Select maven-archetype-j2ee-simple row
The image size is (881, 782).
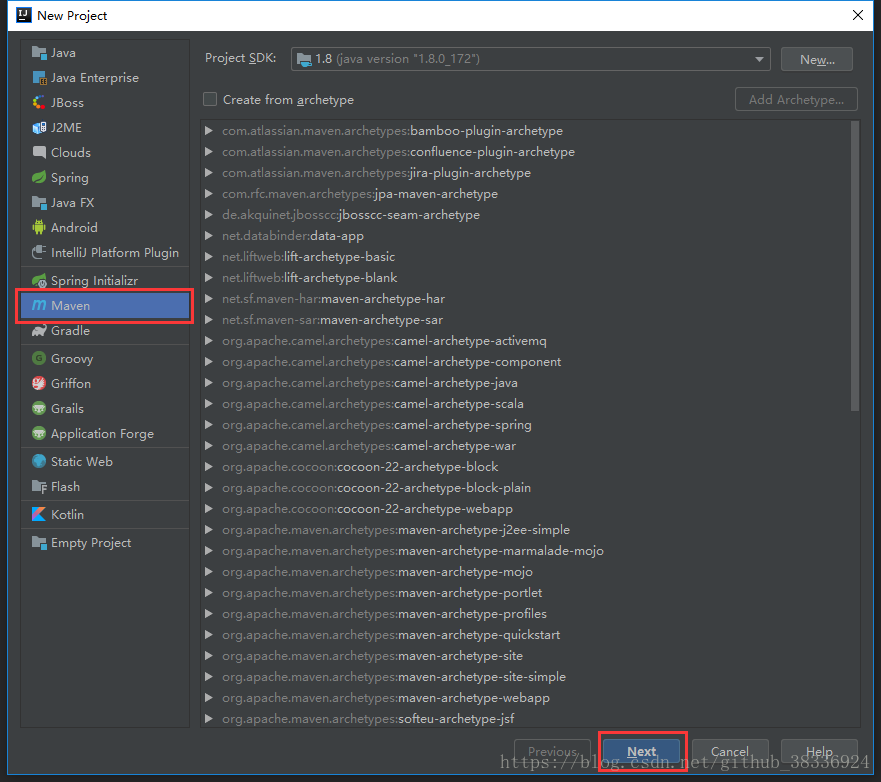tap(530, 530)
